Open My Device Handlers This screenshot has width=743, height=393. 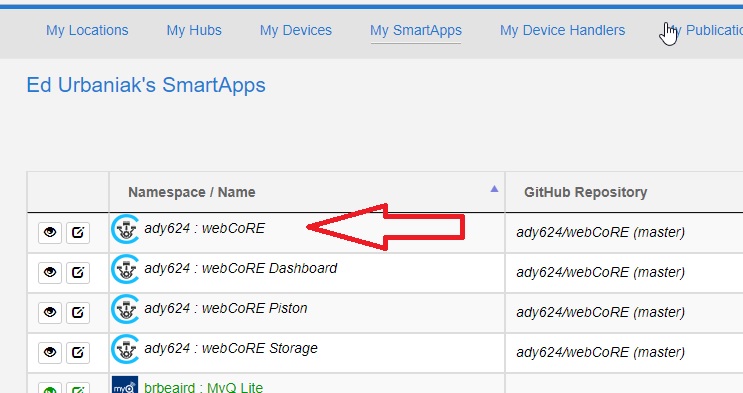click(562, 30)
